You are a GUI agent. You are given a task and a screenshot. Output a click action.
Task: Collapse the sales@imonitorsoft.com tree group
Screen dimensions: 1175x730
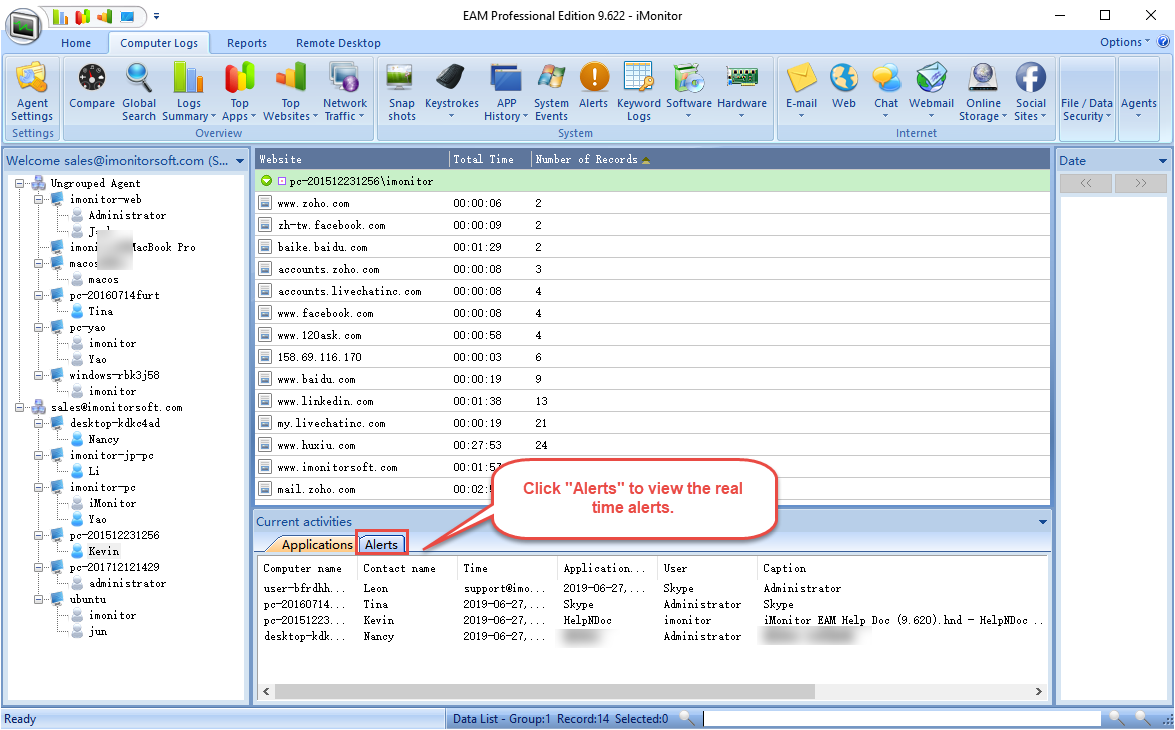(x=19, y=407)
